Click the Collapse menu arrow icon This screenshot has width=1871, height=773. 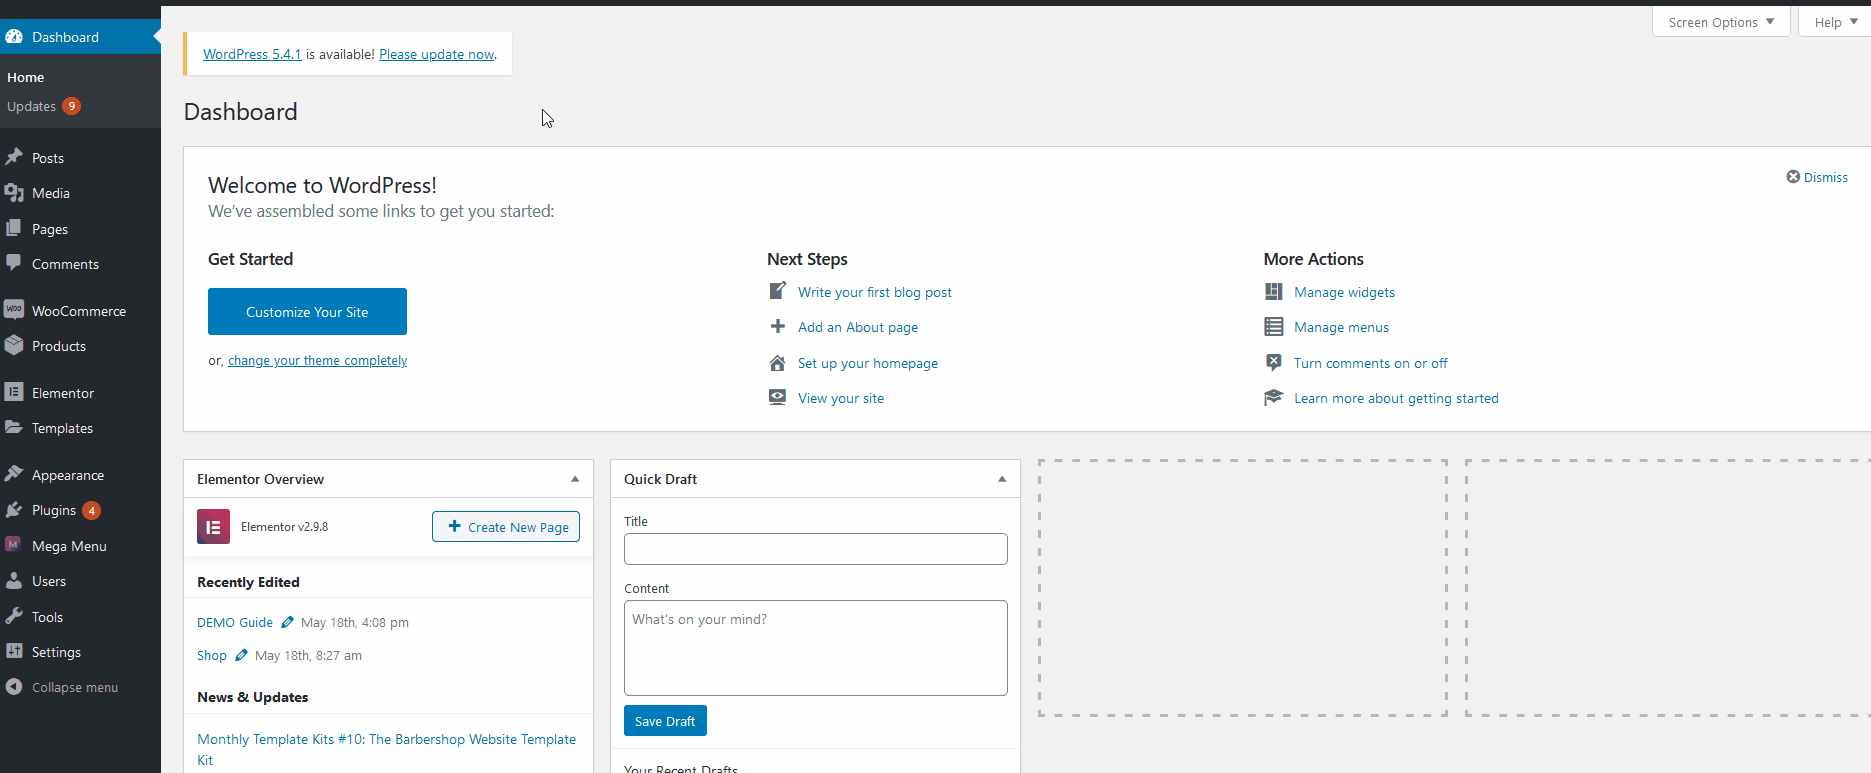pyautogui.click(x=14, y=687)
